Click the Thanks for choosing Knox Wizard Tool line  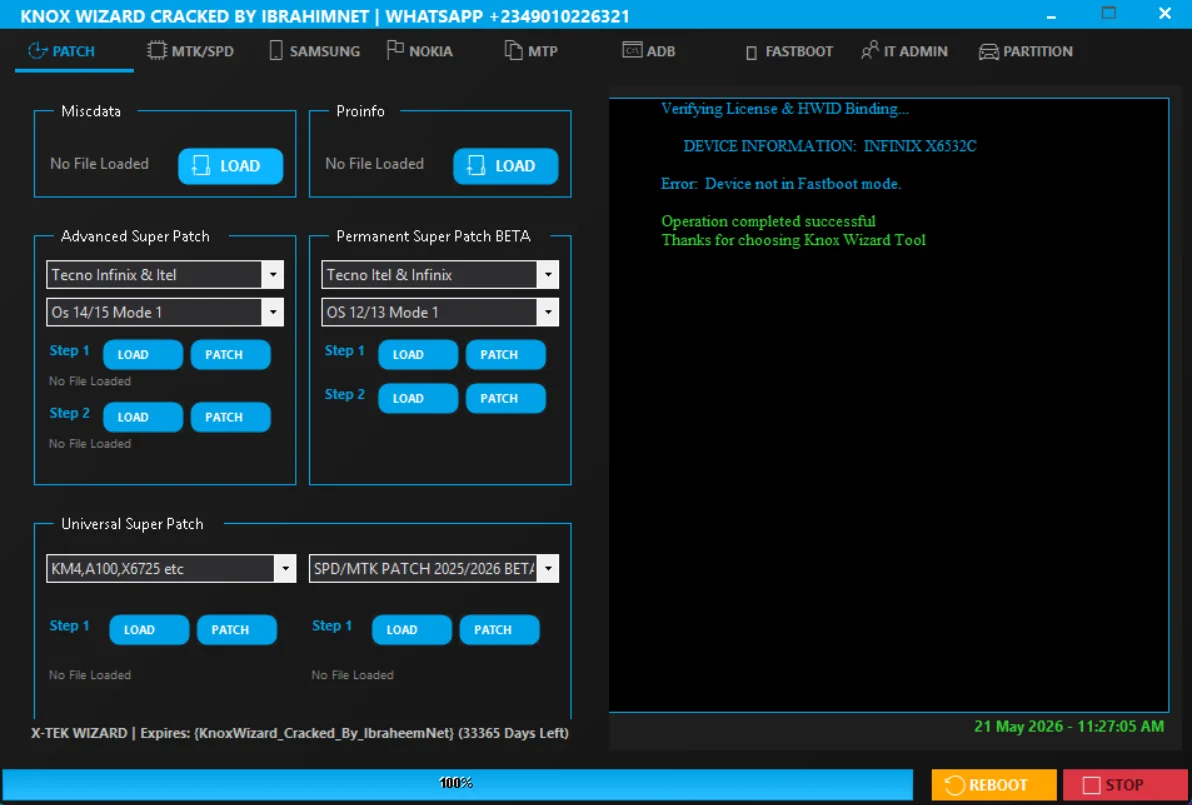[793, 240]
